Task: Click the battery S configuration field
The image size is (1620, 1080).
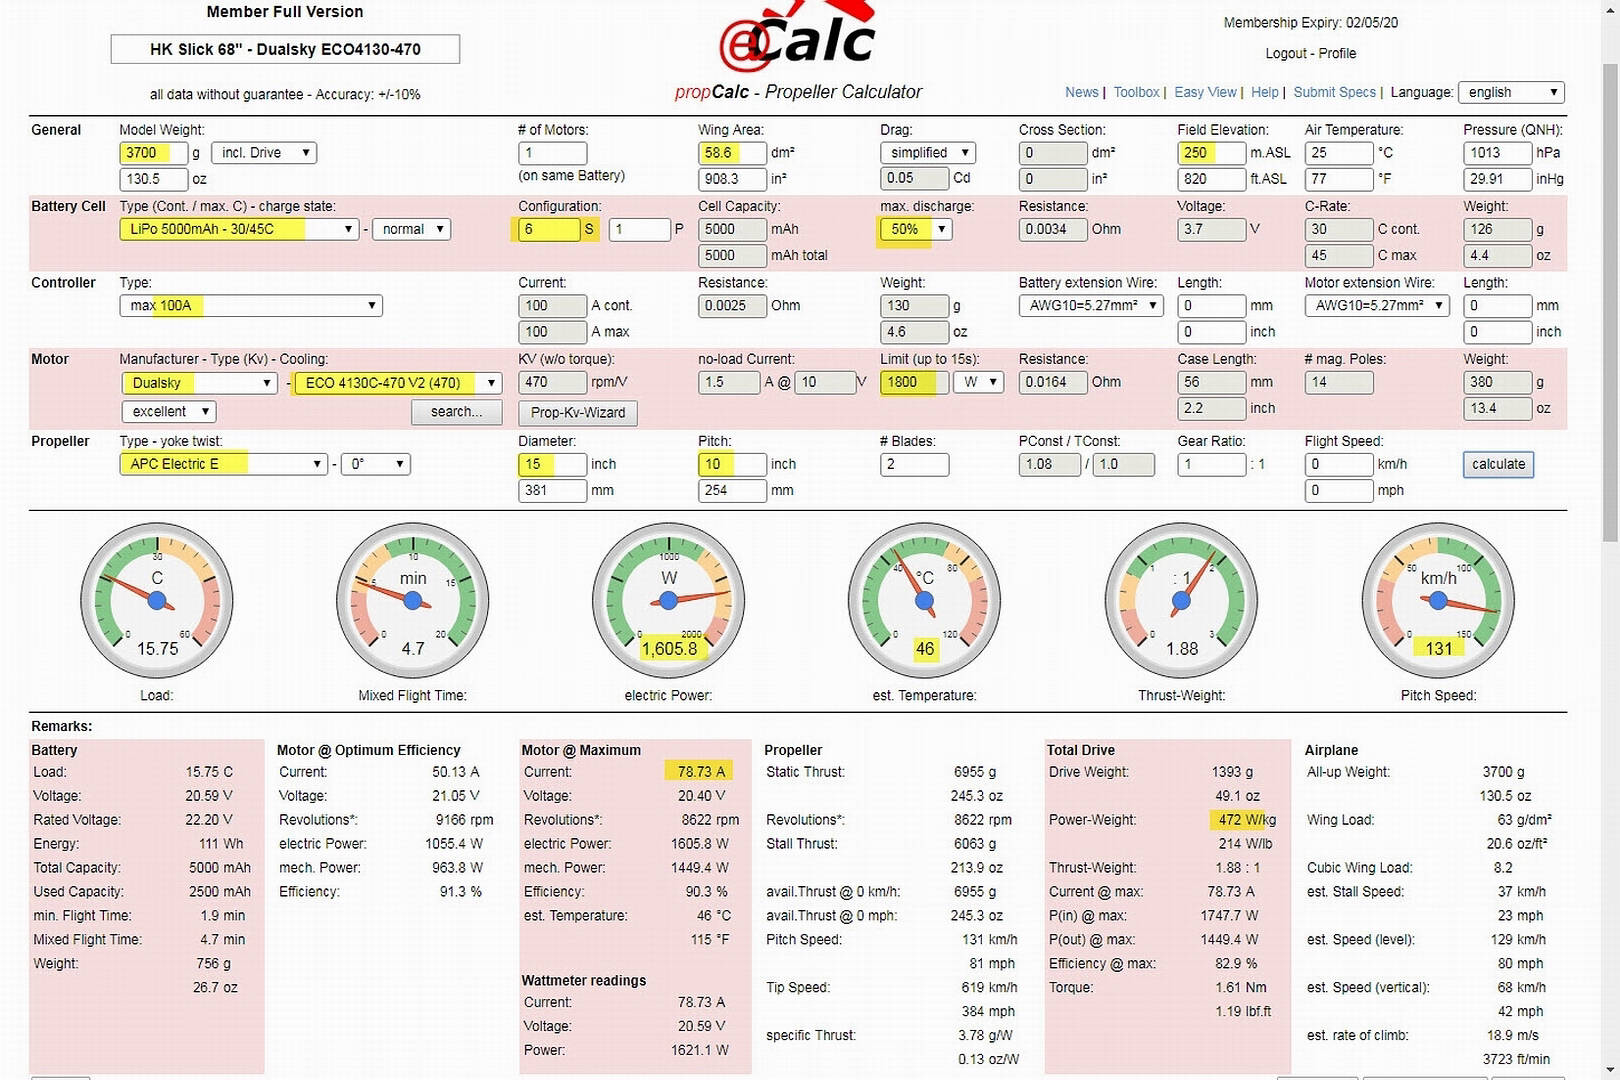Action: point(549,229)
